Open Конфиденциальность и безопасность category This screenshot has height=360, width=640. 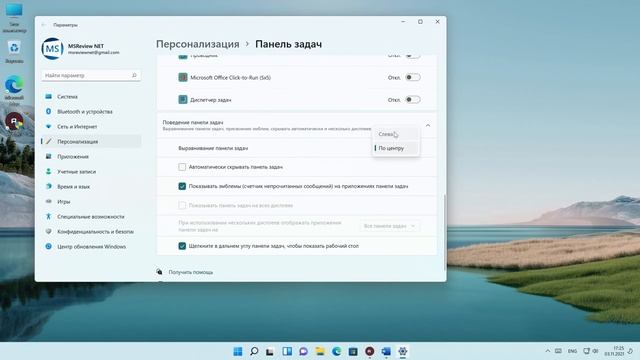tap(91, 231)
